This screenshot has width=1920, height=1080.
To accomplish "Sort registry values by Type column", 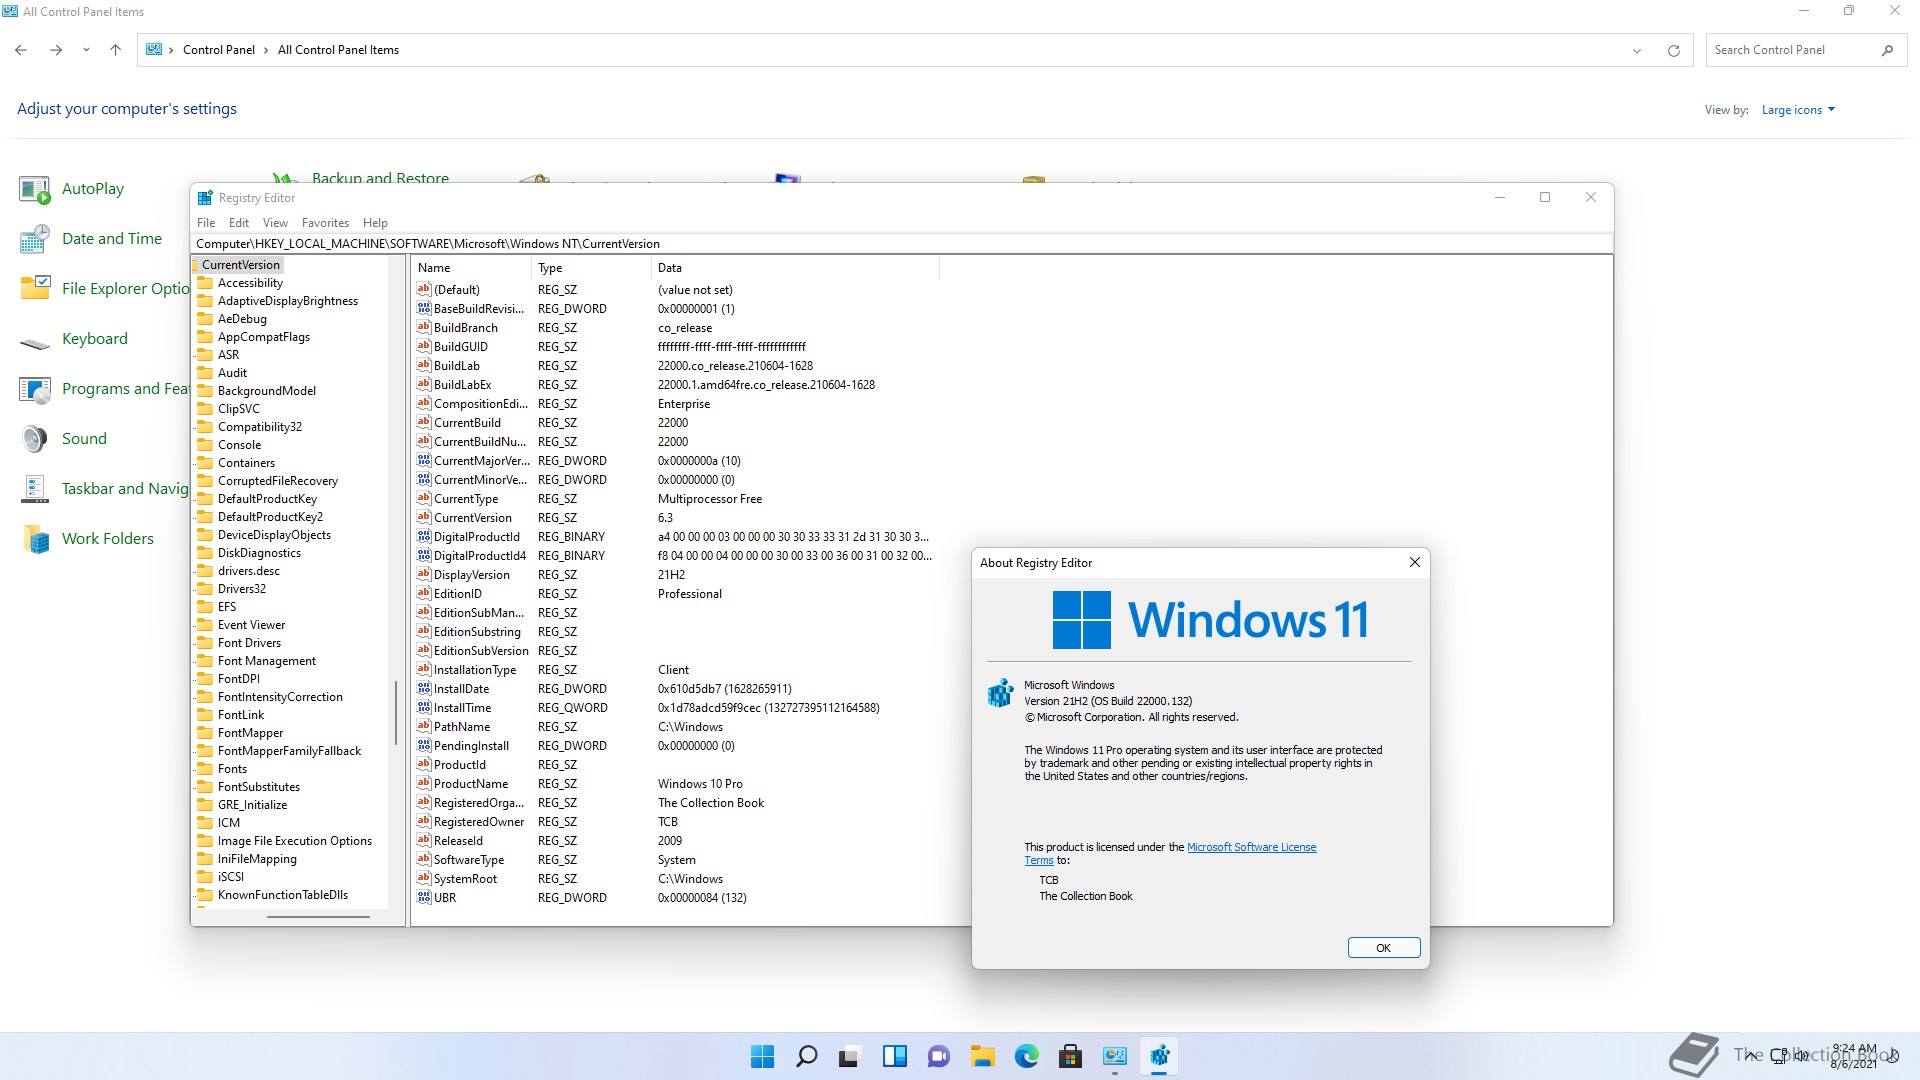I will 590,268.
